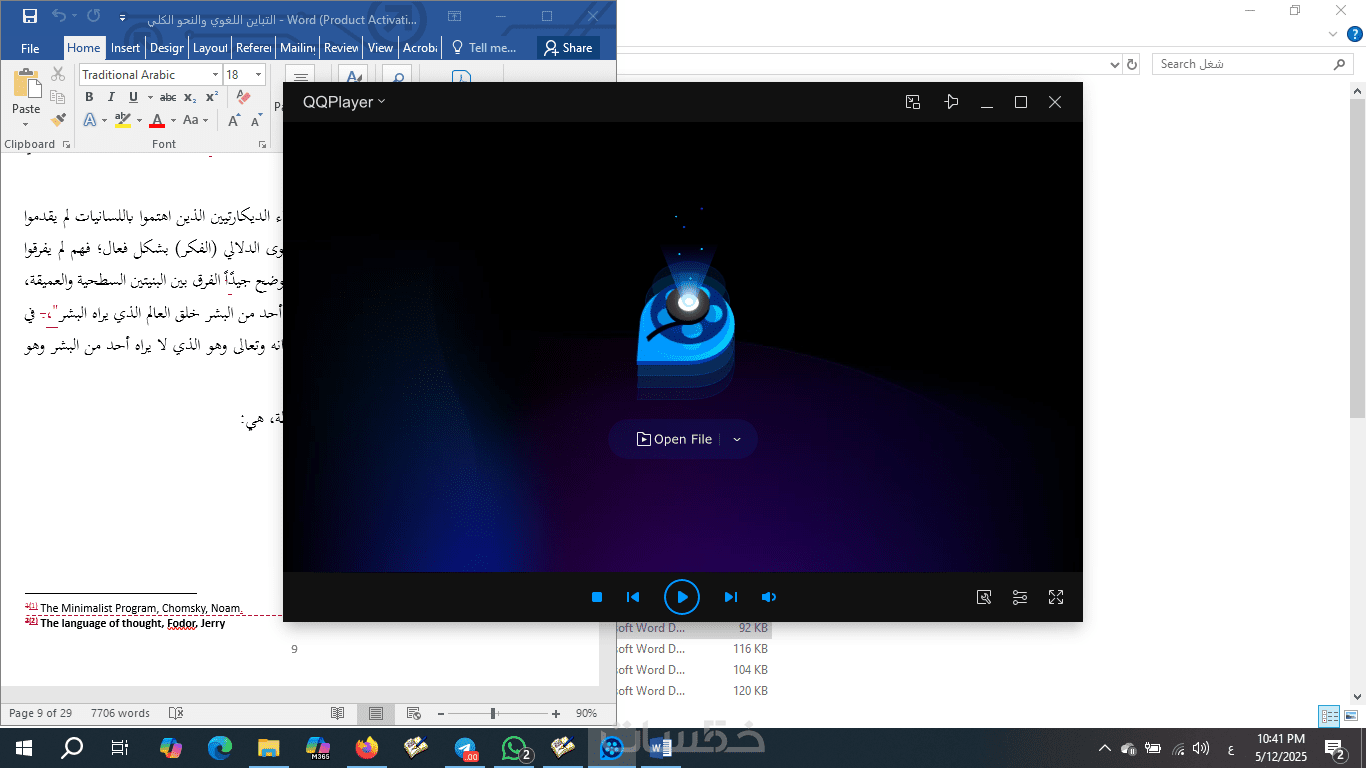Enter fullscreen mode in QQPlayer
1366x768 pixels.
(x=1056, y=597)
